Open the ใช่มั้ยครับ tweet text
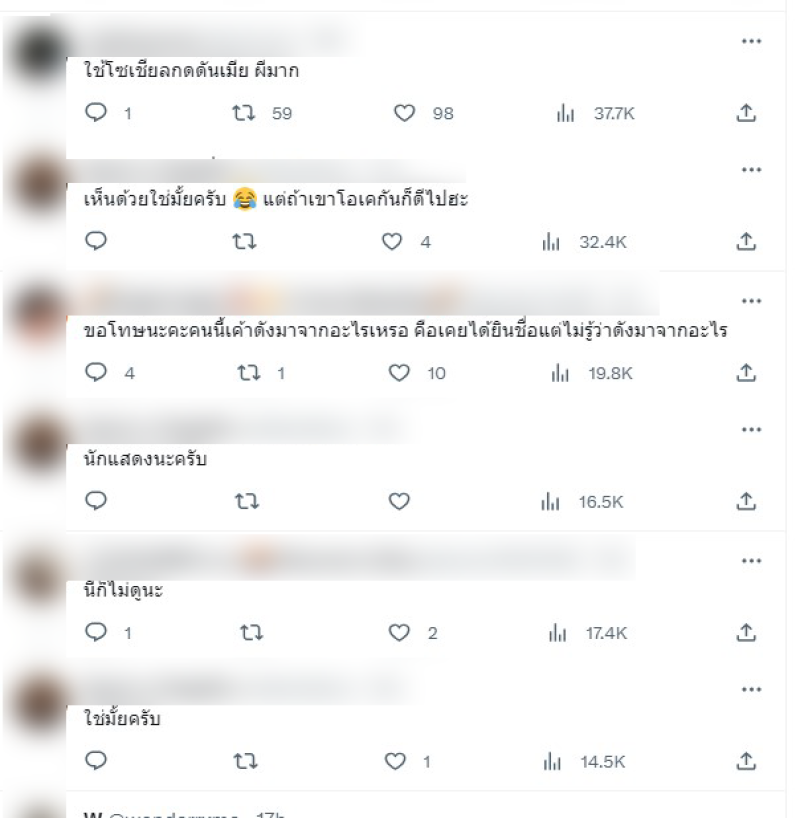Image resolution: width=800 pixels, height=818 pixels. click(x=122, y=719)
